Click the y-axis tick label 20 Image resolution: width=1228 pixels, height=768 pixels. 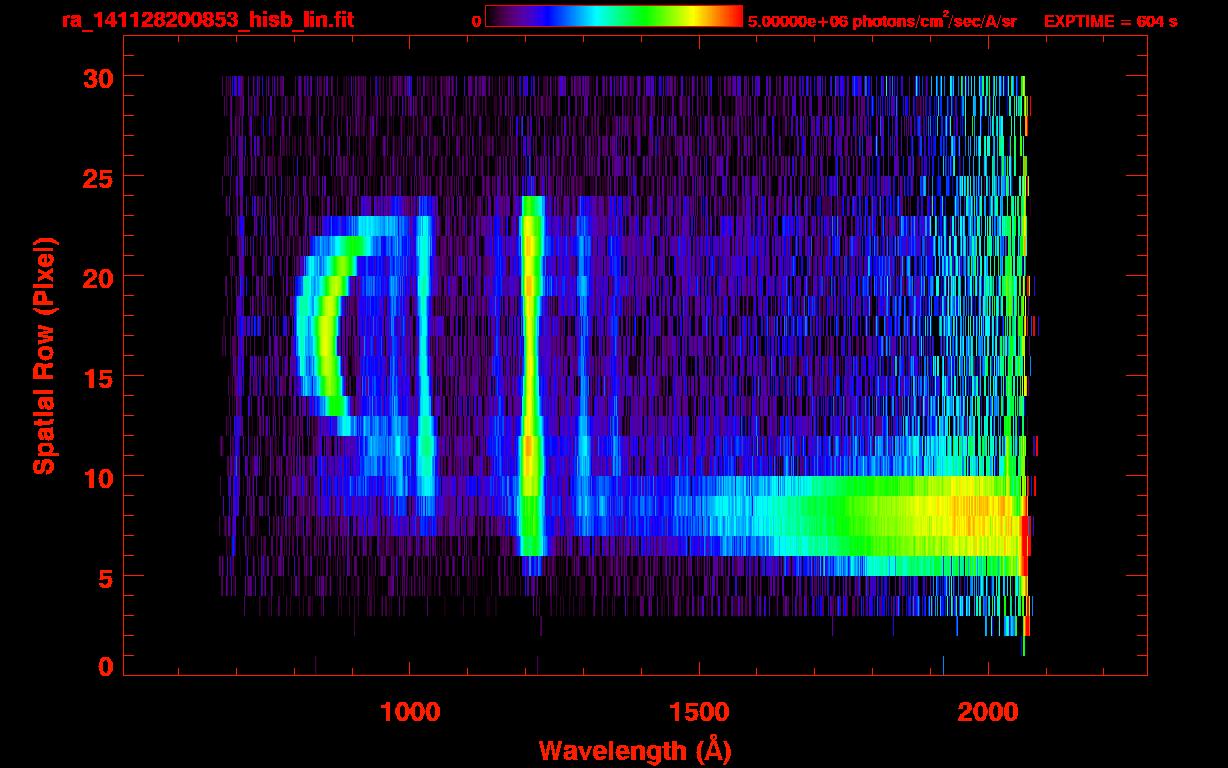97,277
